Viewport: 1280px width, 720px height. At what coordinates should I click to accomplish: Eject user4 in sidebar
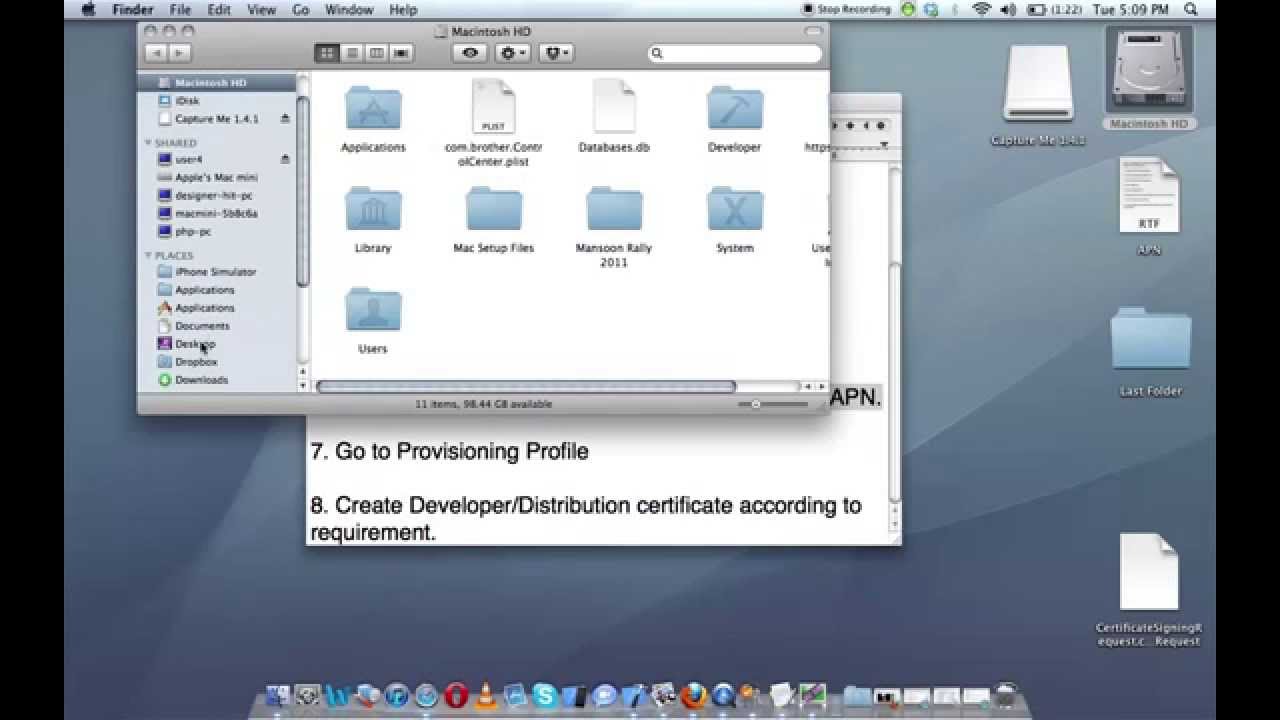pyautogui.click(x=285, y=159)
